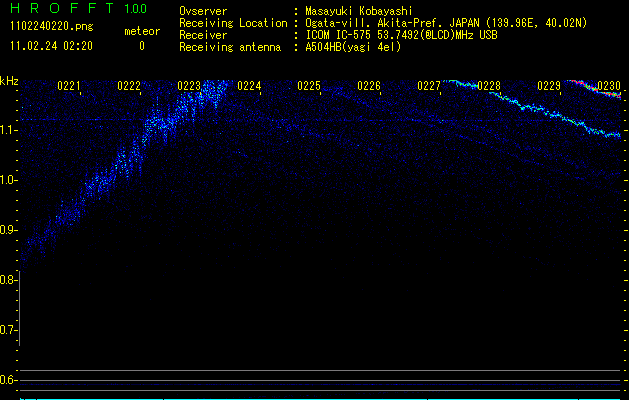Select observer name Masayuki Kobayashi
Viewport: 629px width, 400px height.
tap(358, 11)
